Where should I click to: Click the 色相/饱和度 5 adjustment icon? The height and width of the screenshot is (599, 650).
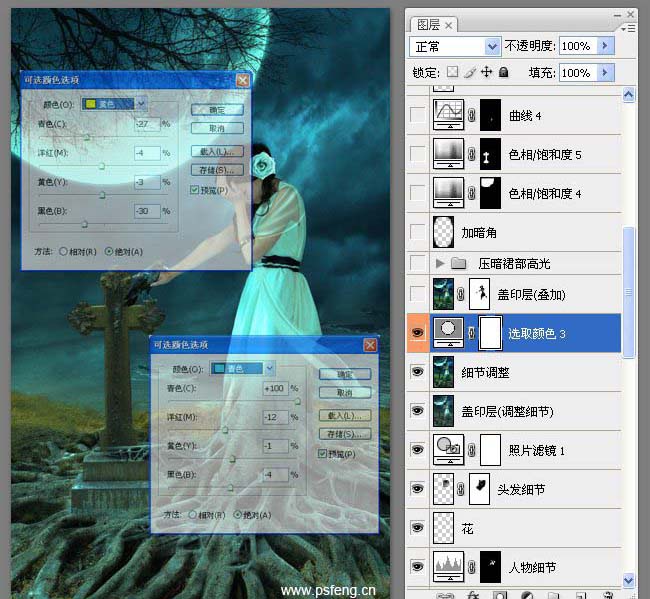pyautogui.click(x=449, y=154)
